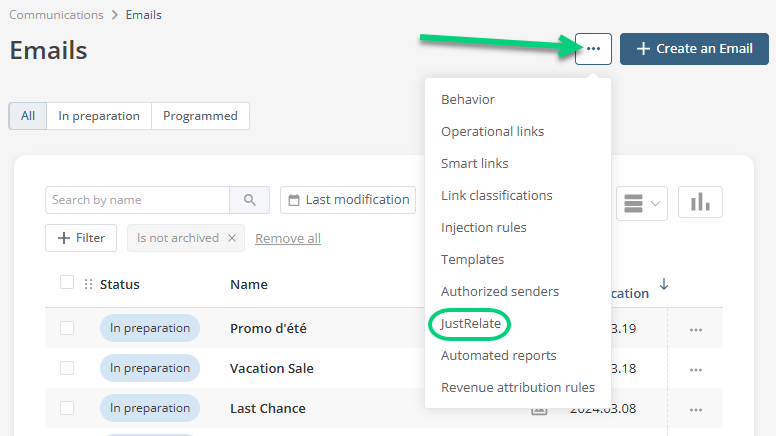
Task: Open Automated reports menu entry
Action: coord(498,355)
